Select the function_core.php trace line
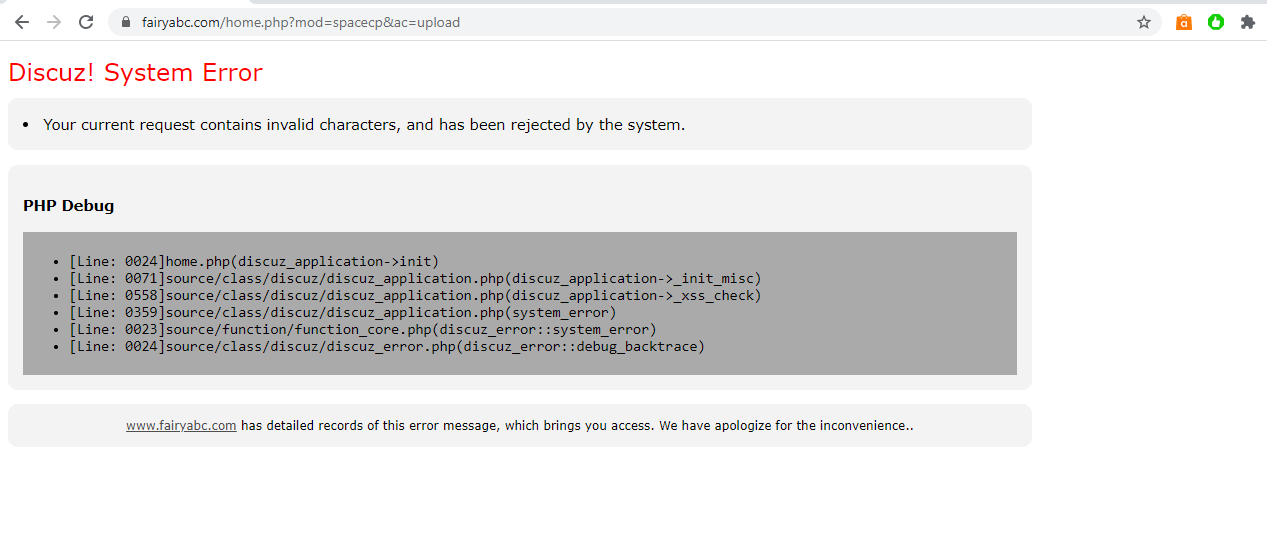Screen dimensions: 1267x547 click(x=363, y=330)
